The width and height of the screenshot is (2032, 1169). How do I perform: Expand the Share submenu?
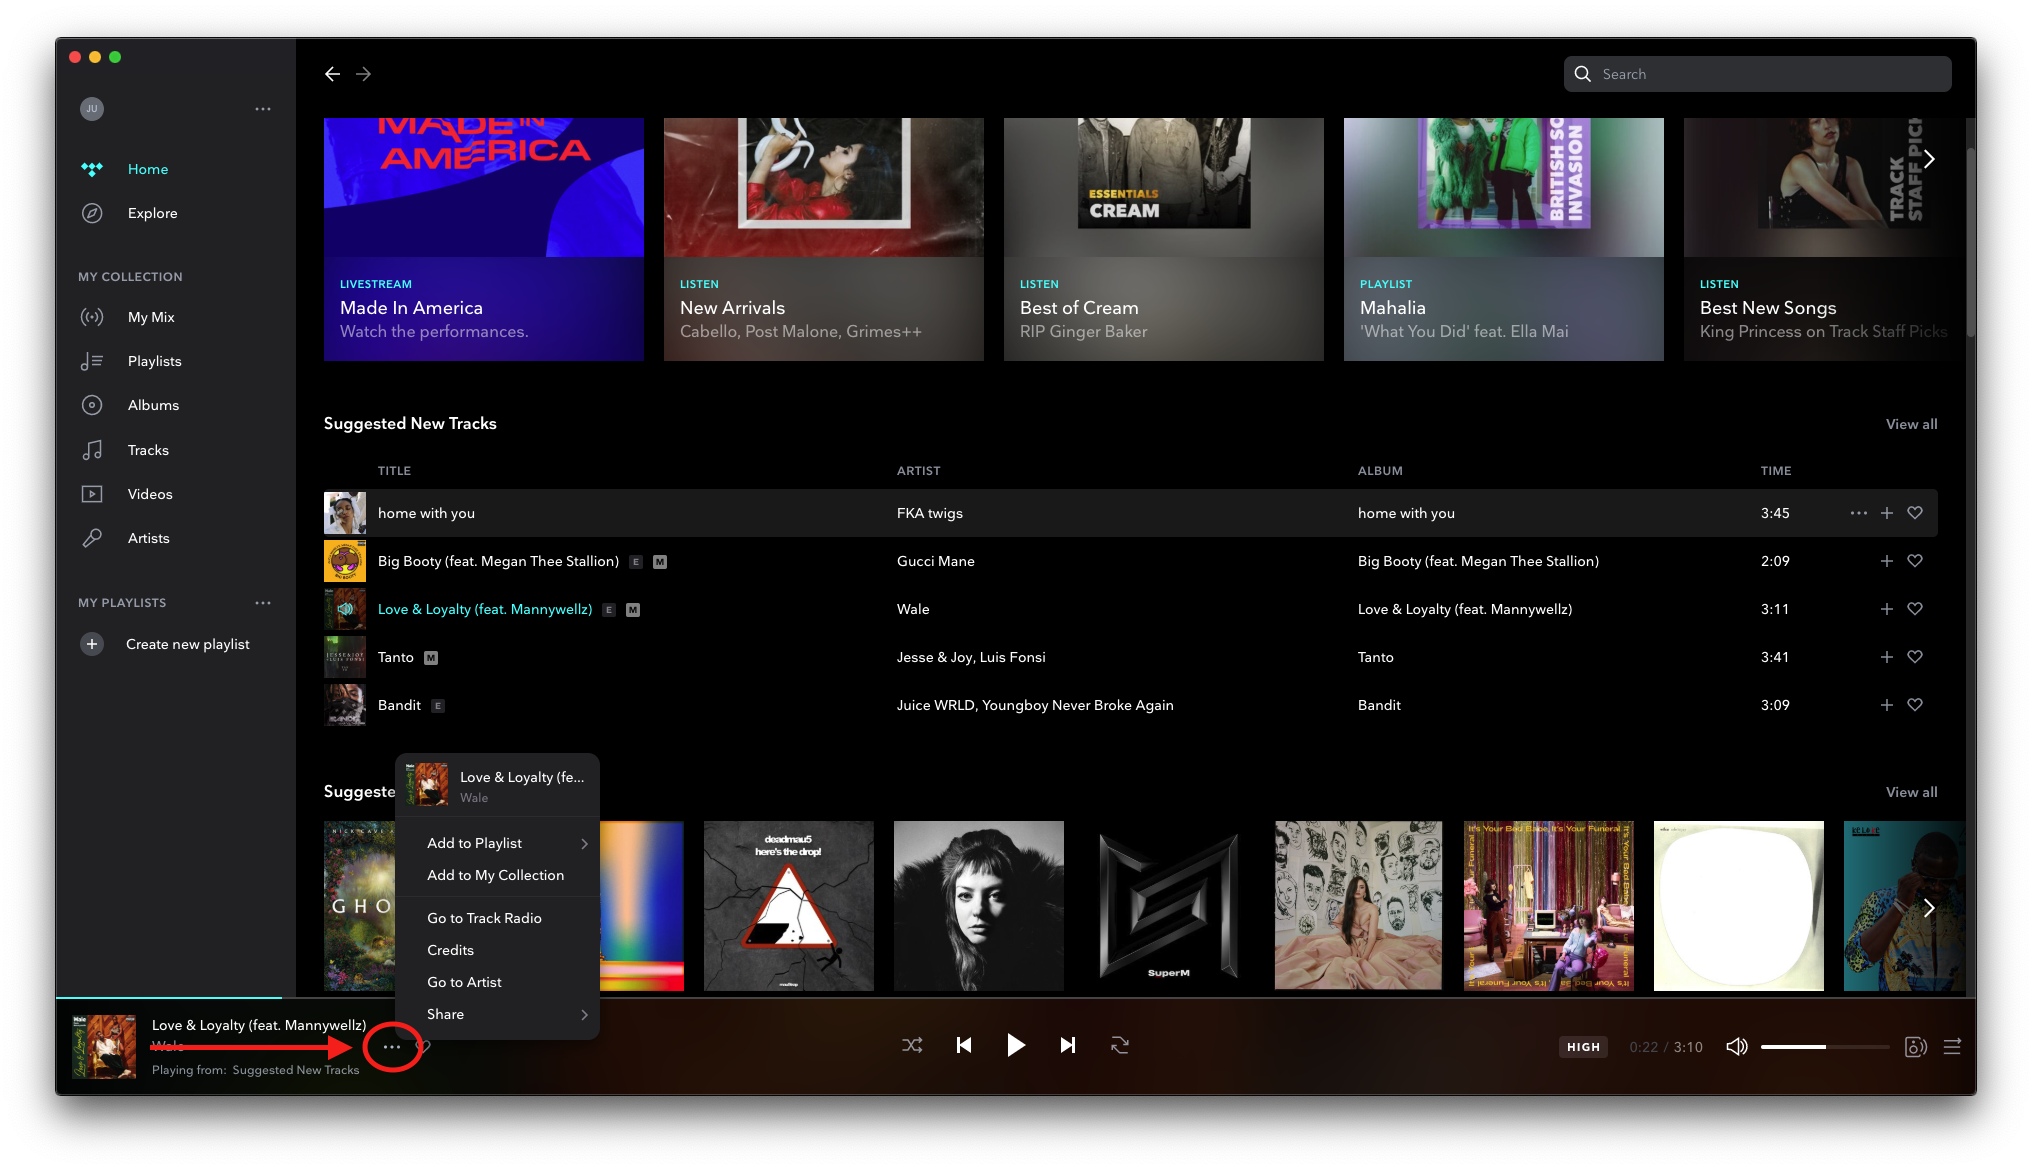(x=498, y=1014)
